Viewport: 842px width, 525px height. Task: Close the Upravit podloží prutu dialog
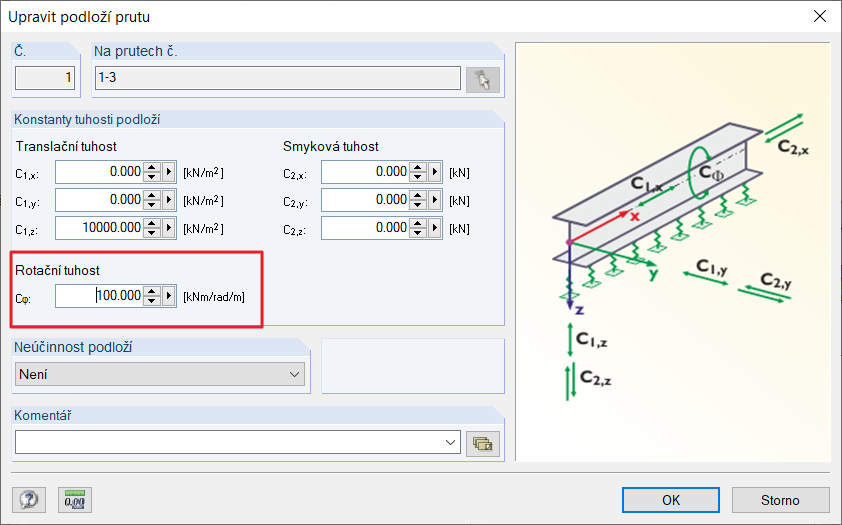coord(819,16)
